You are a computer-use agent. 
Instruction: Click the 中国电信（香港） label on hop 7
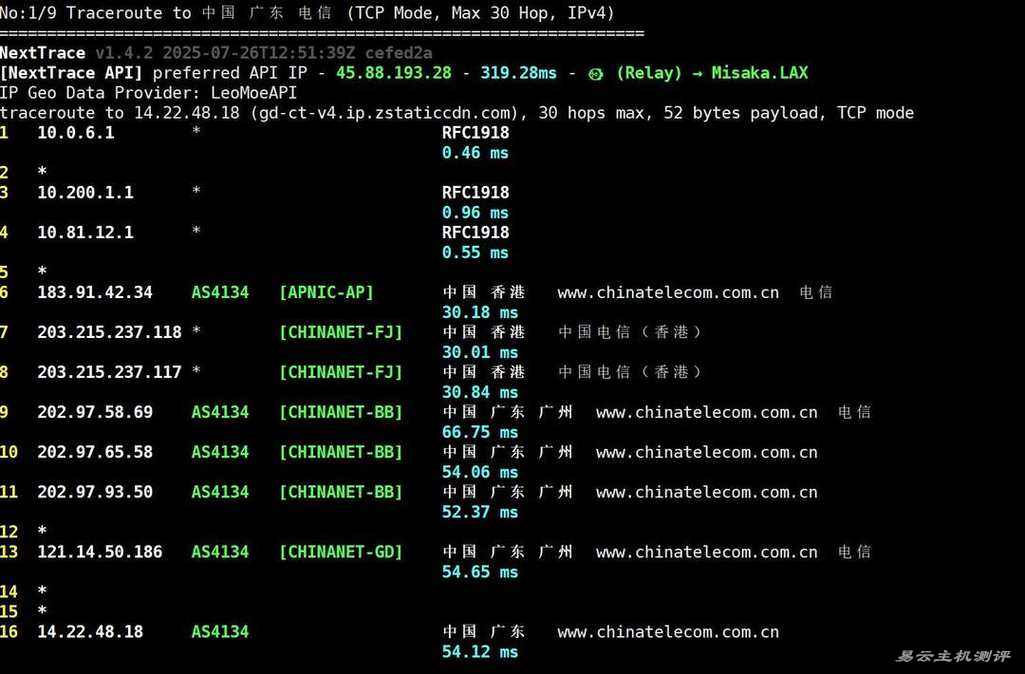click(x=630, y=332)
